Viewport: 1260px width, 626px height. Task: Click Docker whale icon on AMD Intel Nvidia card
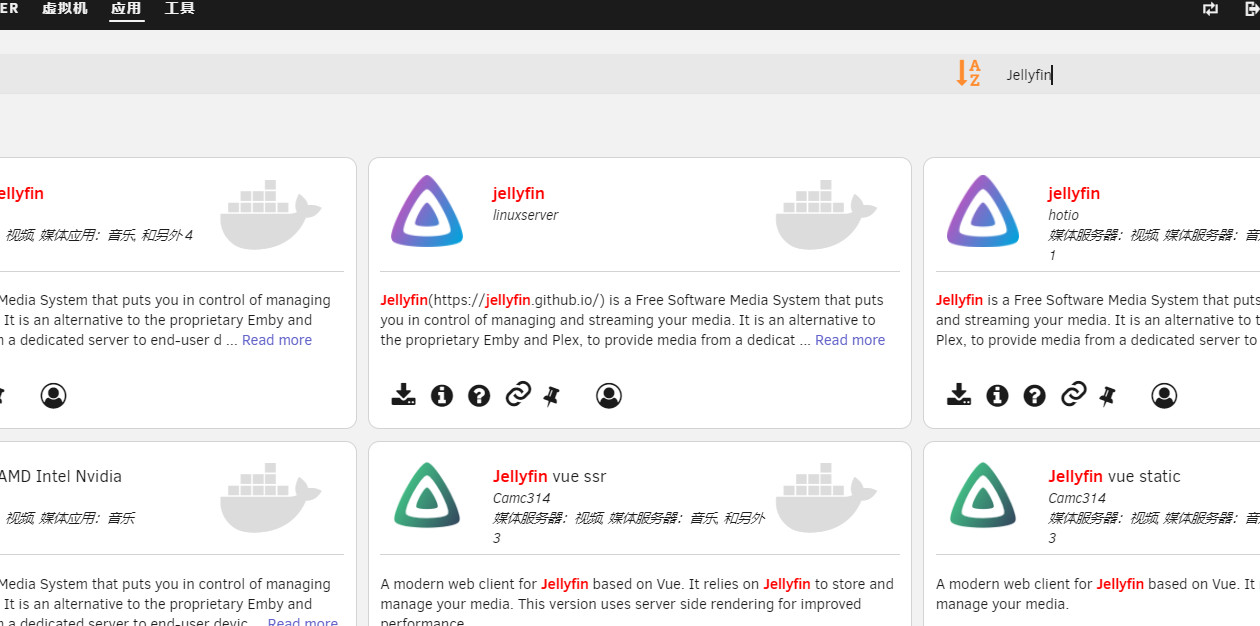pyautogui.click(x=271, y=498)
